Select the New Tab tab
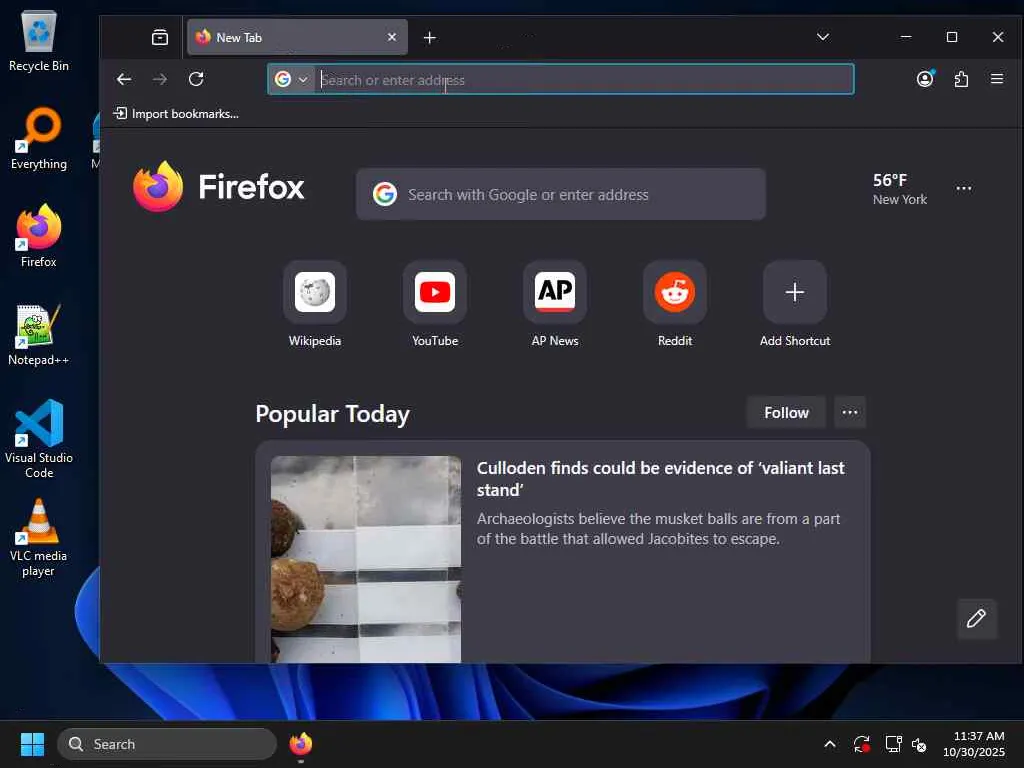This screenshot has width=1024, height=768. pos(297,37)
